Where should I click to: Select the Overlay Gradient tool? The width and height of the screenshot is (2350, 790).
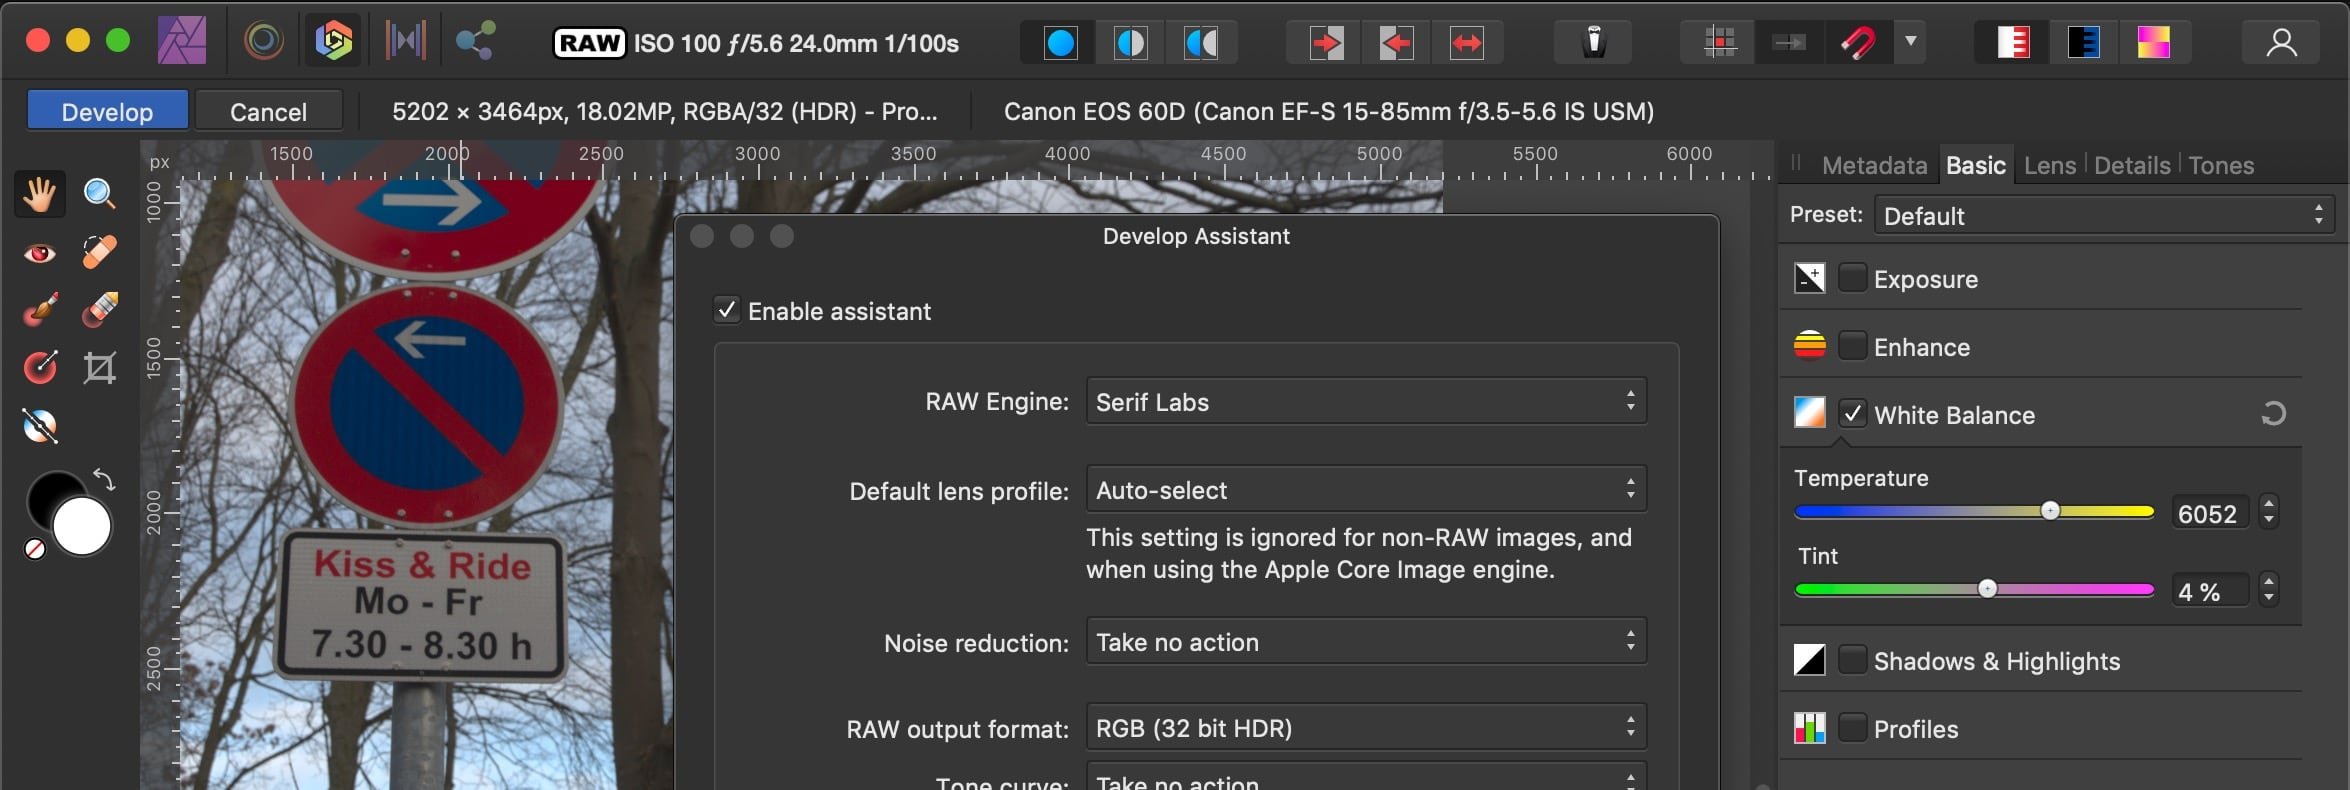click(x=40, y=368)
